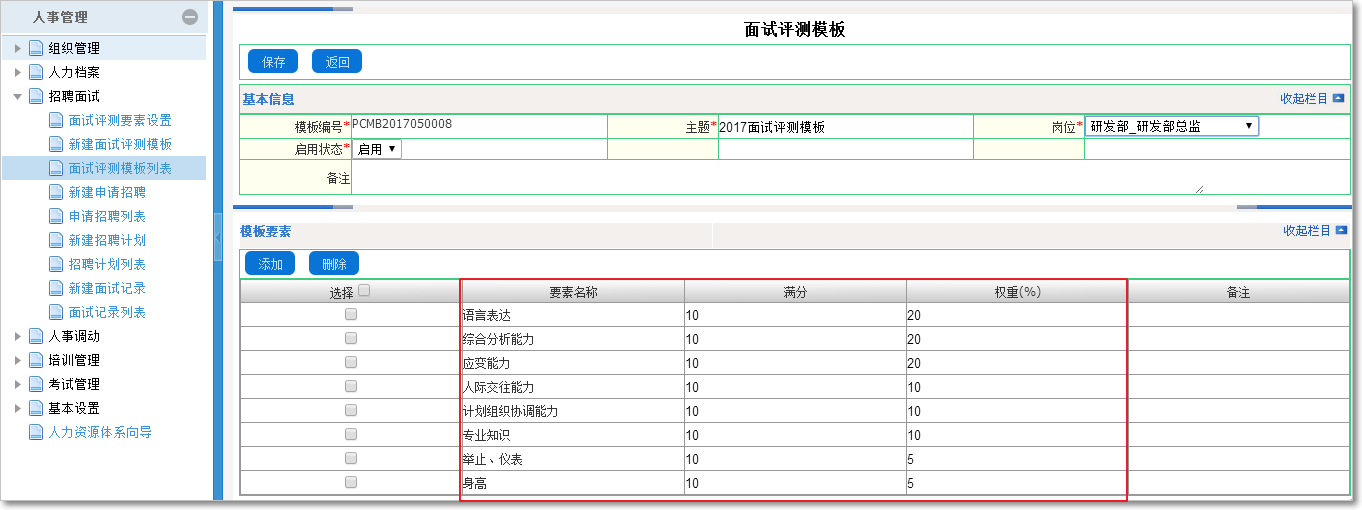Open 面试评测要素设置 in the sidebar
Screen dimensions: 1362x510
[x=120, y=121]
